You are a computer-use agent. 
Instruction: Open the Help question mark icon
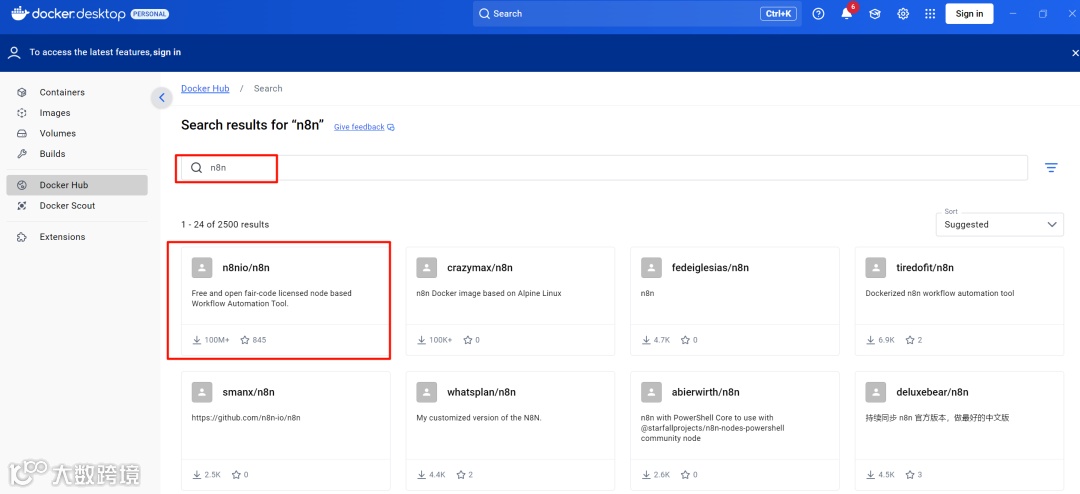pyautogui.click(x=818, y=14)
